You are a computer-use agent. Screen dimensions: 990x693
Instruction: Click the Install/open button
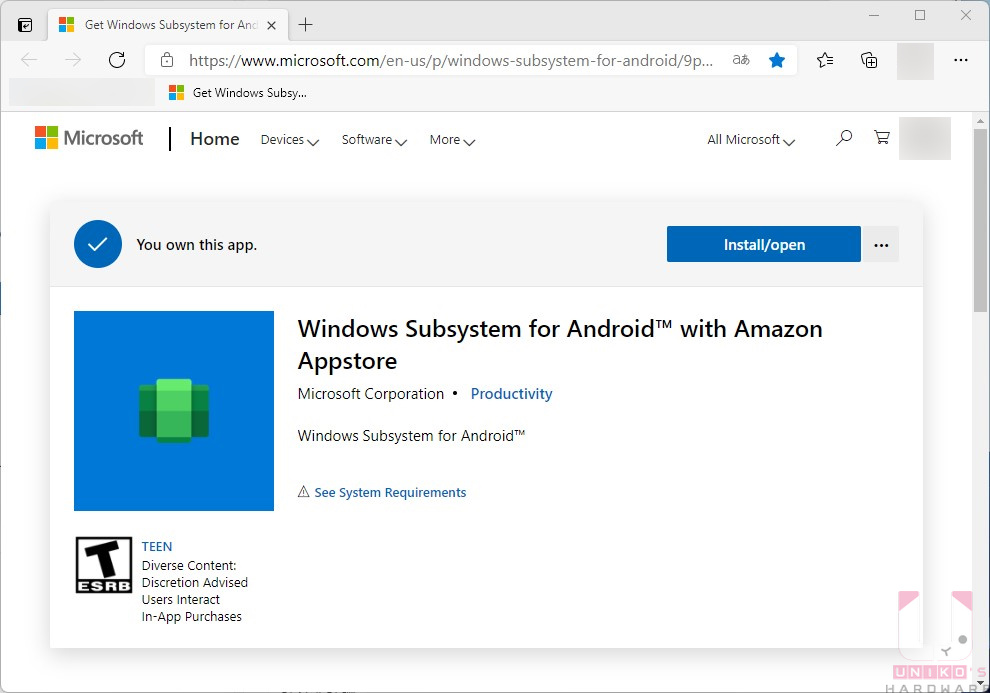[x=763, y=244]
